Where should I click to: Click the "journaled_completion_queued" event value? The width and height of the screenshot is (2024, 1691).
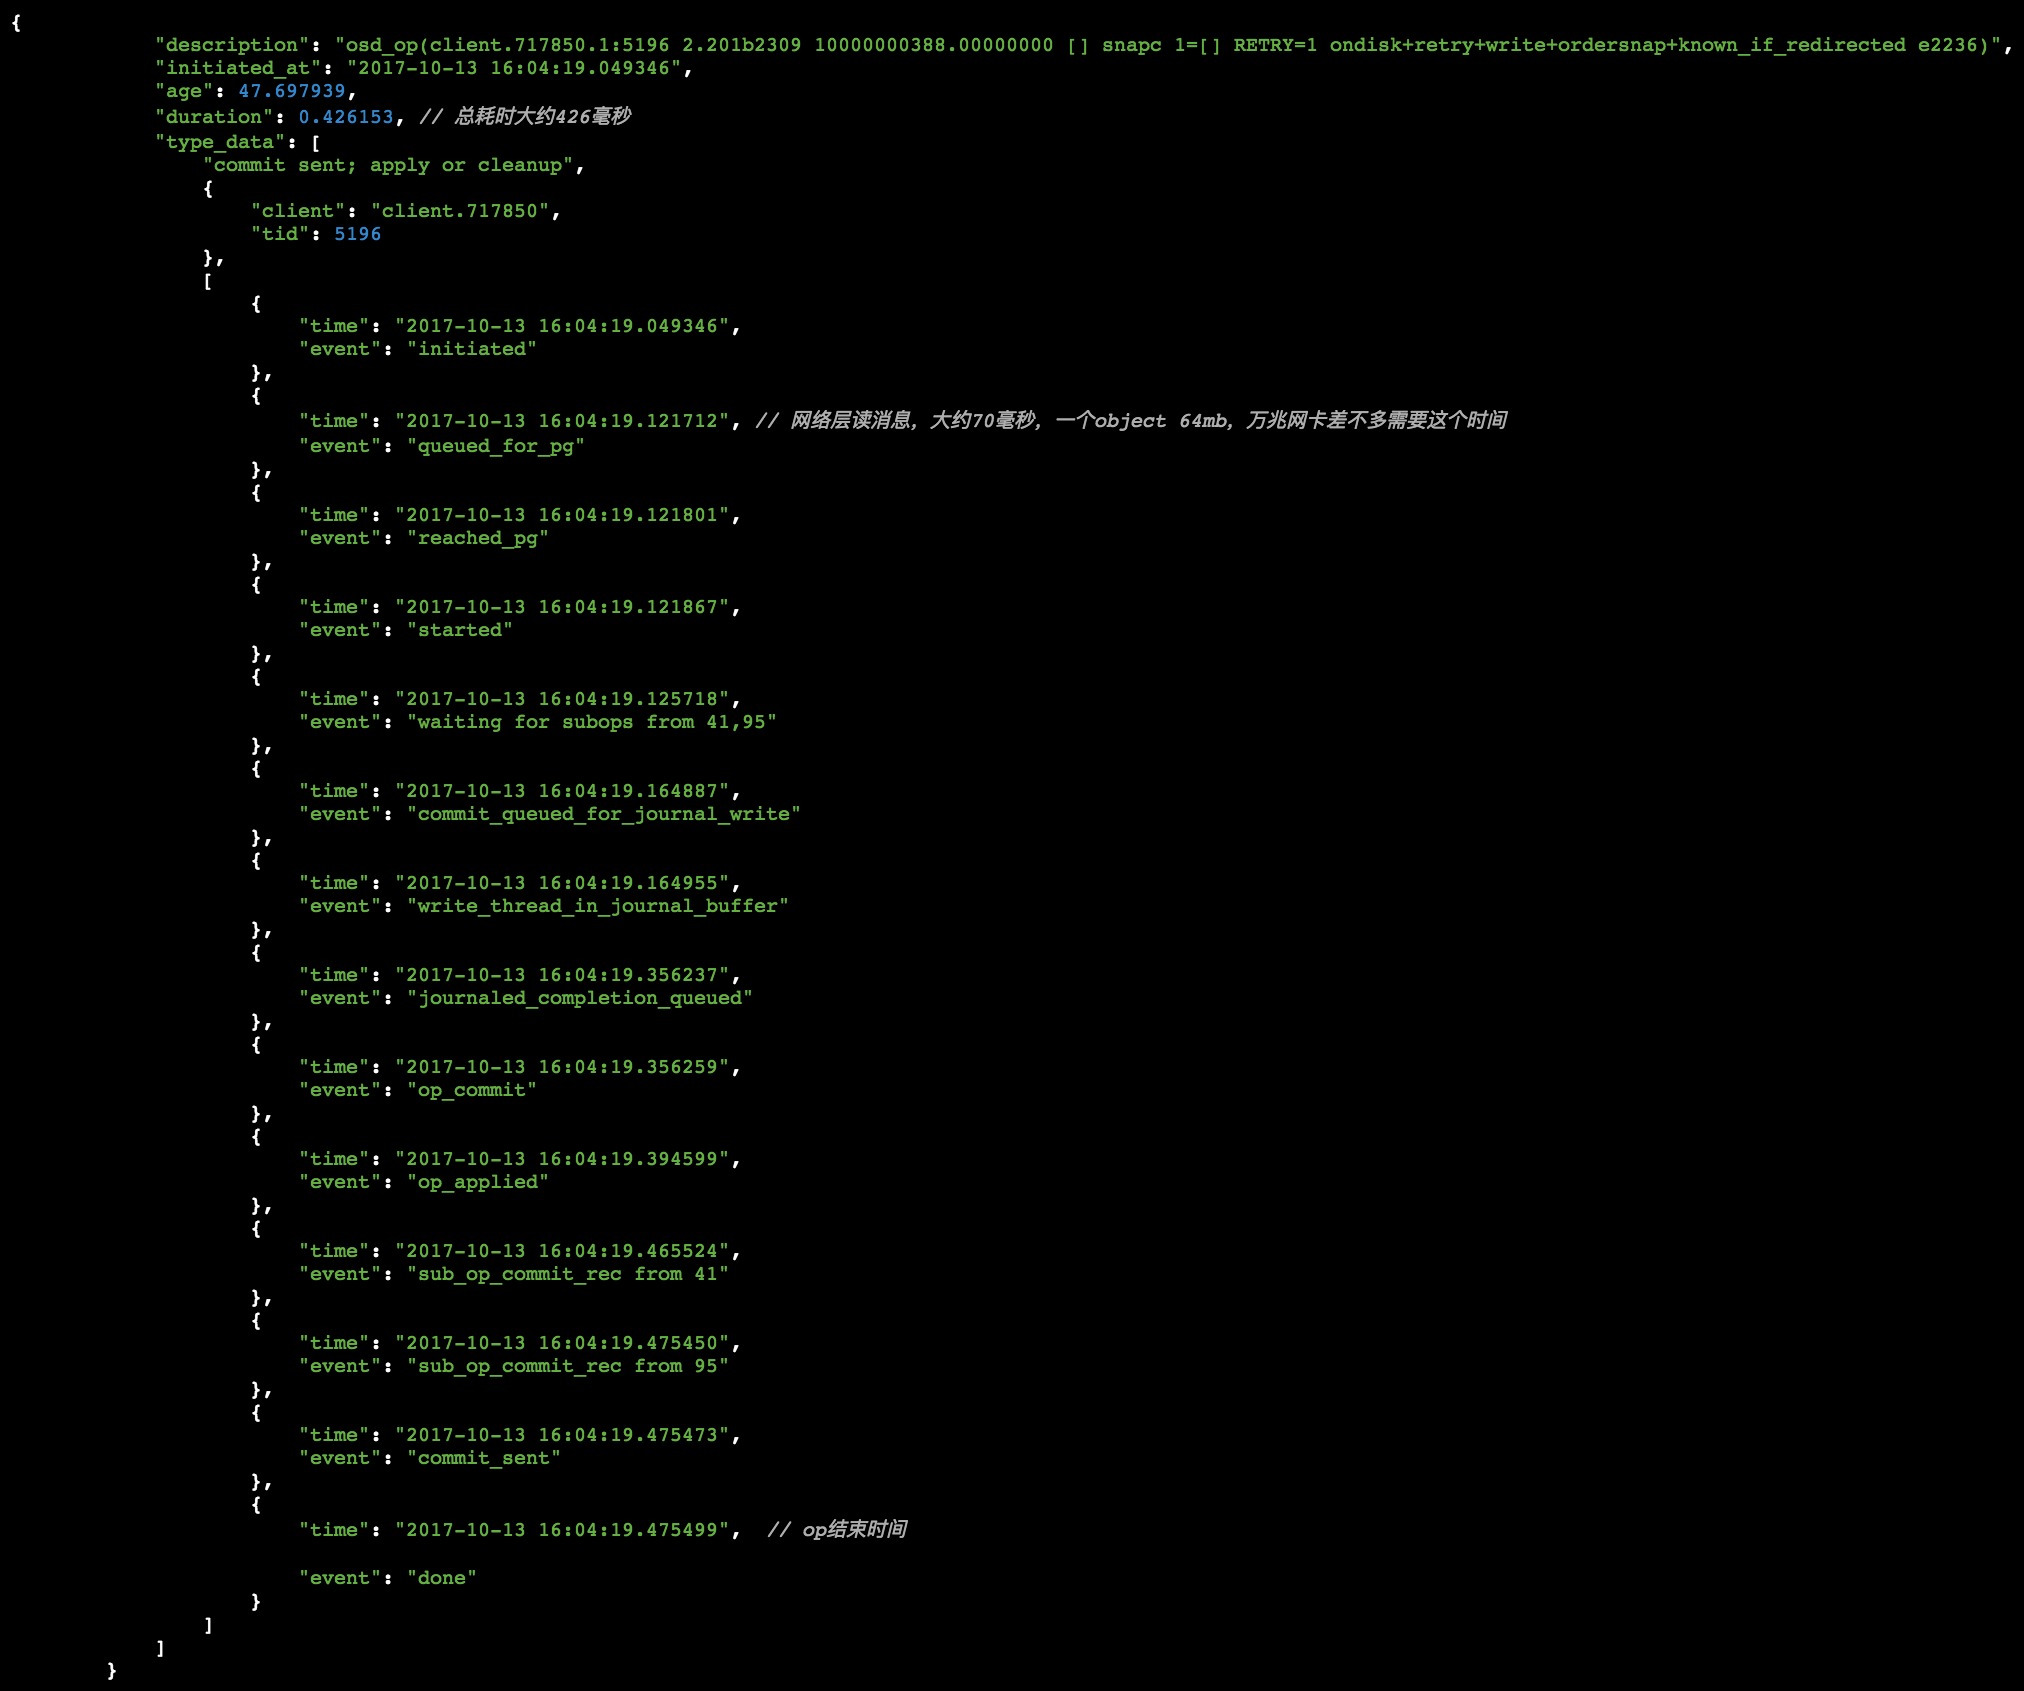[579, 998]
